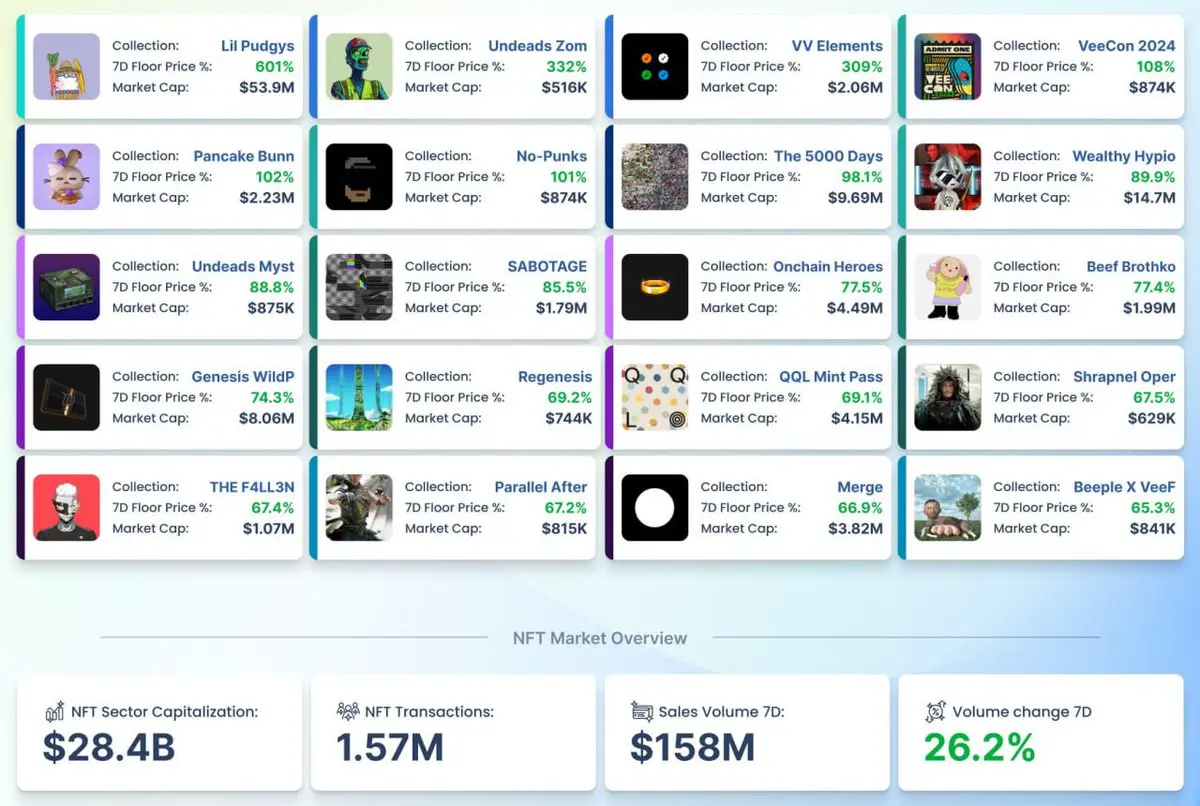Click the NFT Transactions people icon
Viewport: 1200px width, 806px height.
pyautogui.click(x=348, y=712)
